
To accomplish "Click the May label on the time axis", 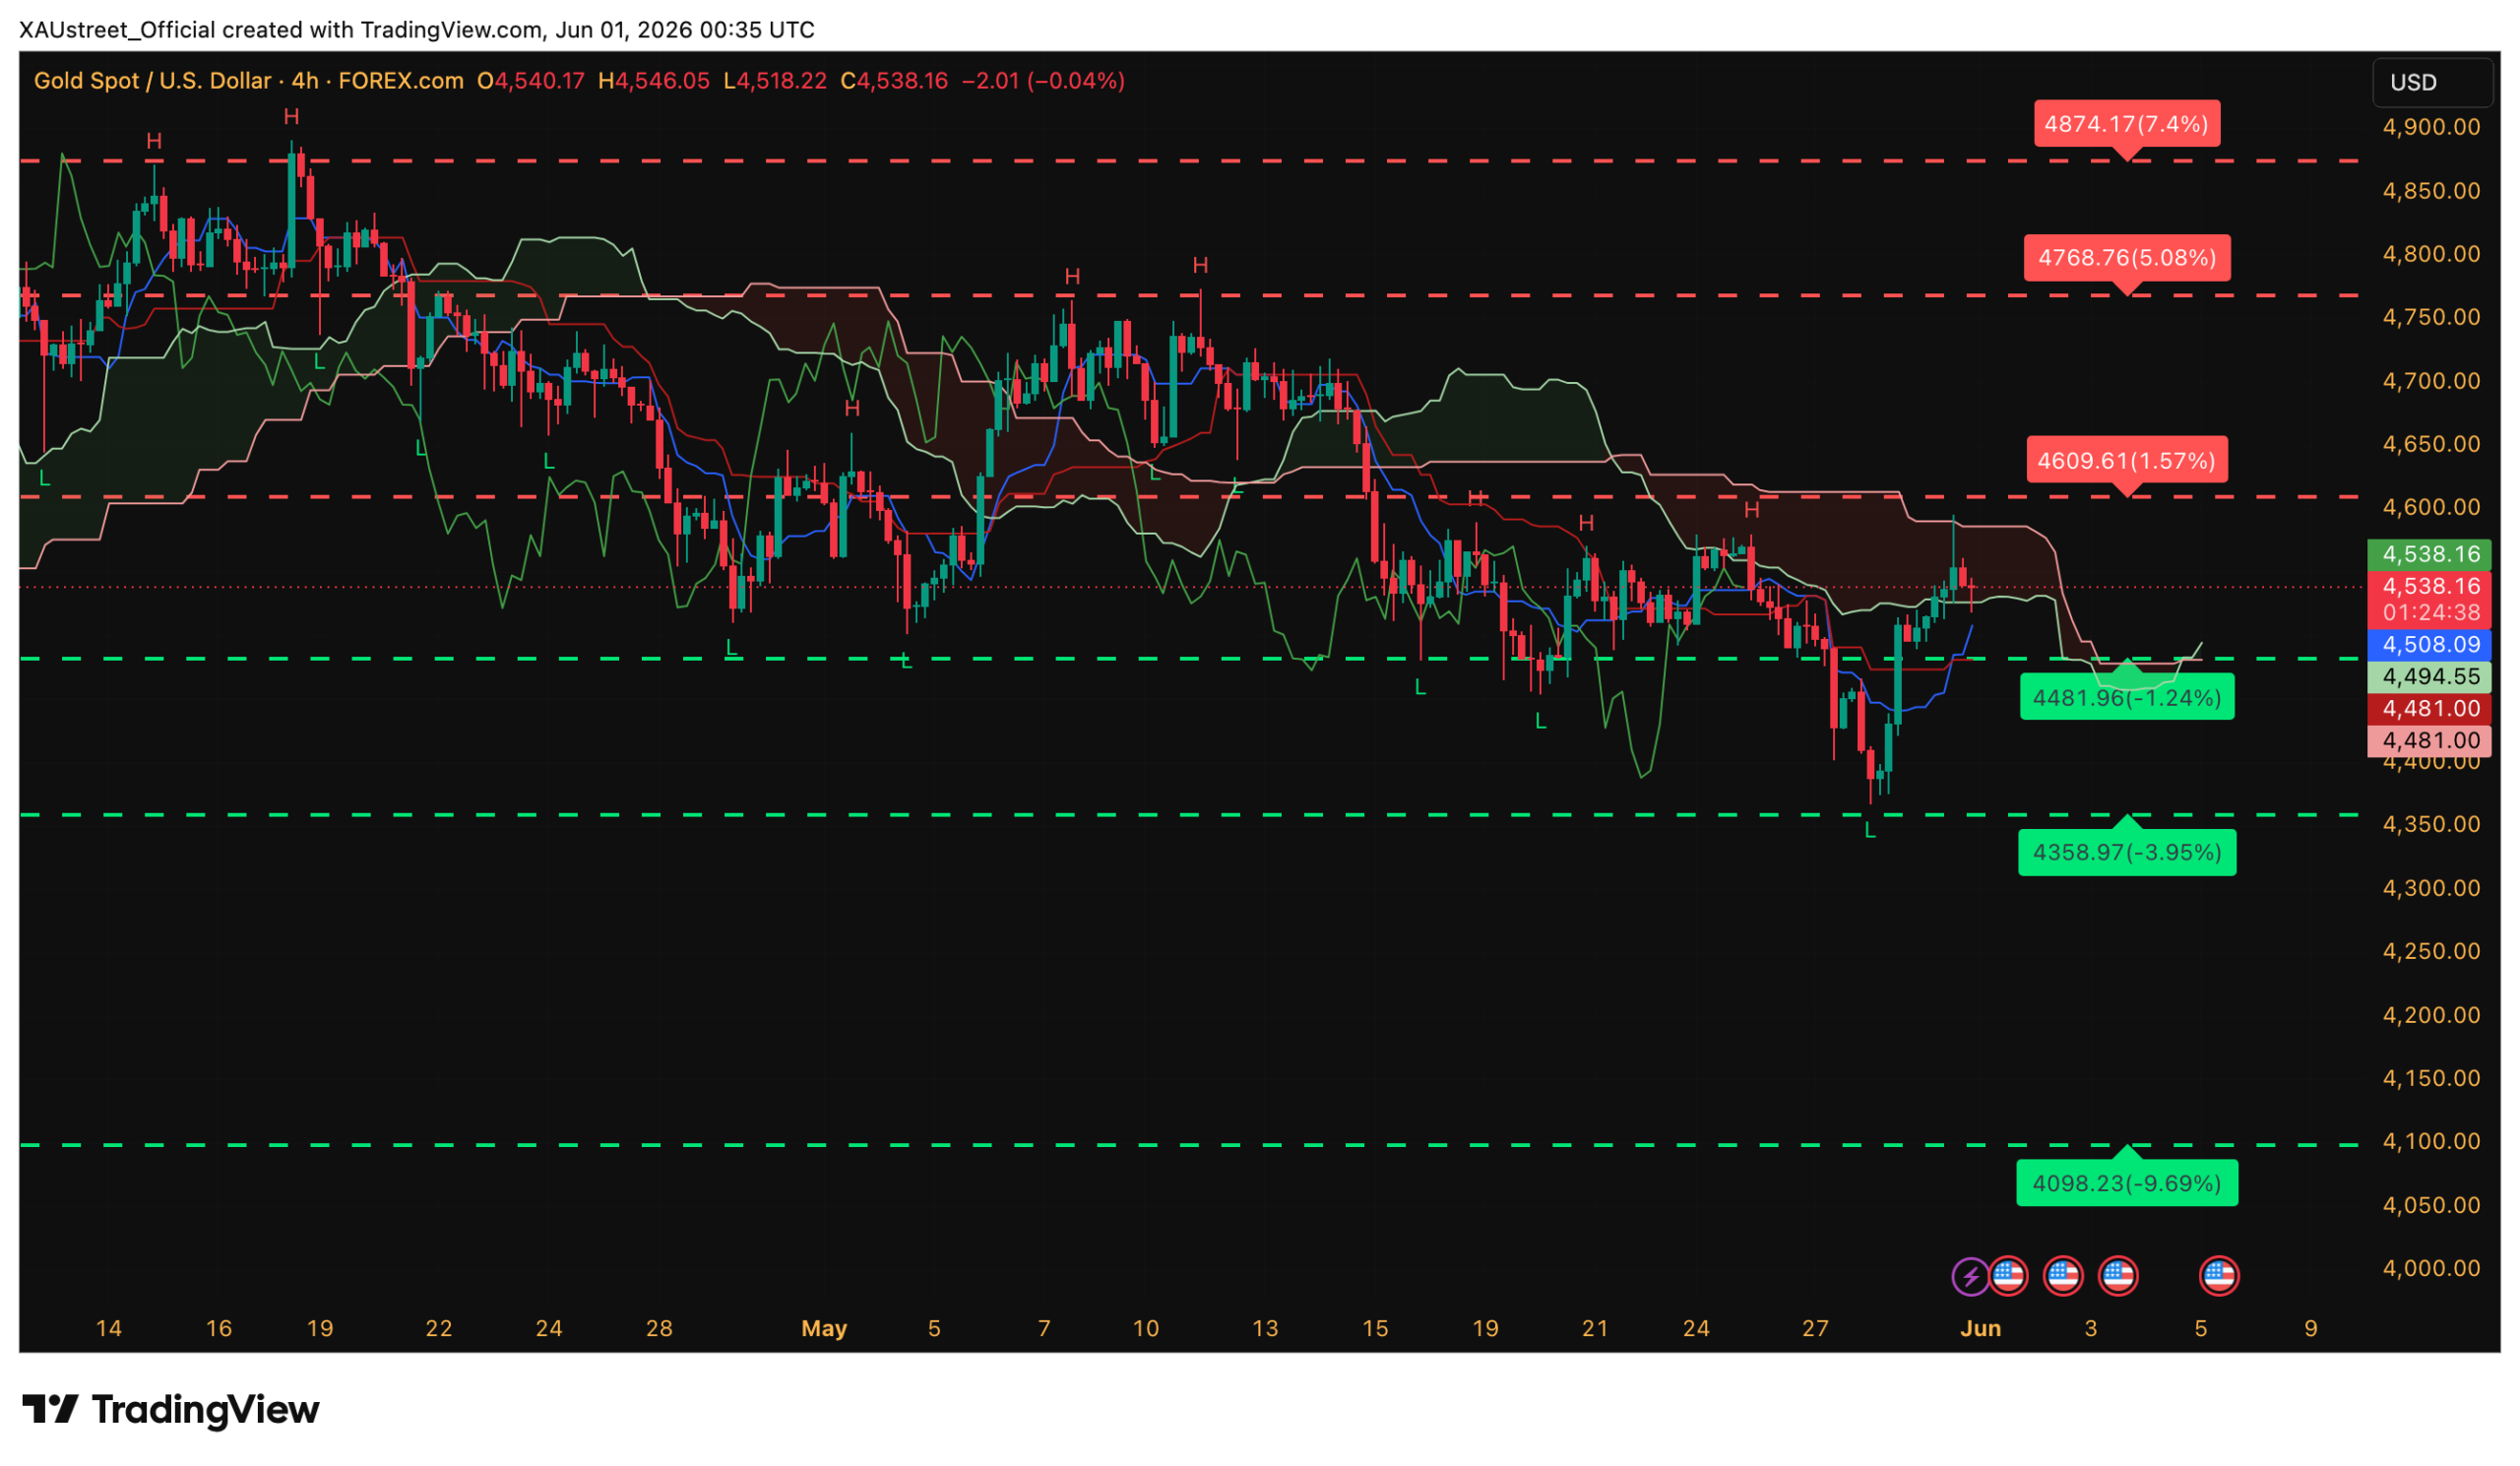I will [x=824, y=1329].
